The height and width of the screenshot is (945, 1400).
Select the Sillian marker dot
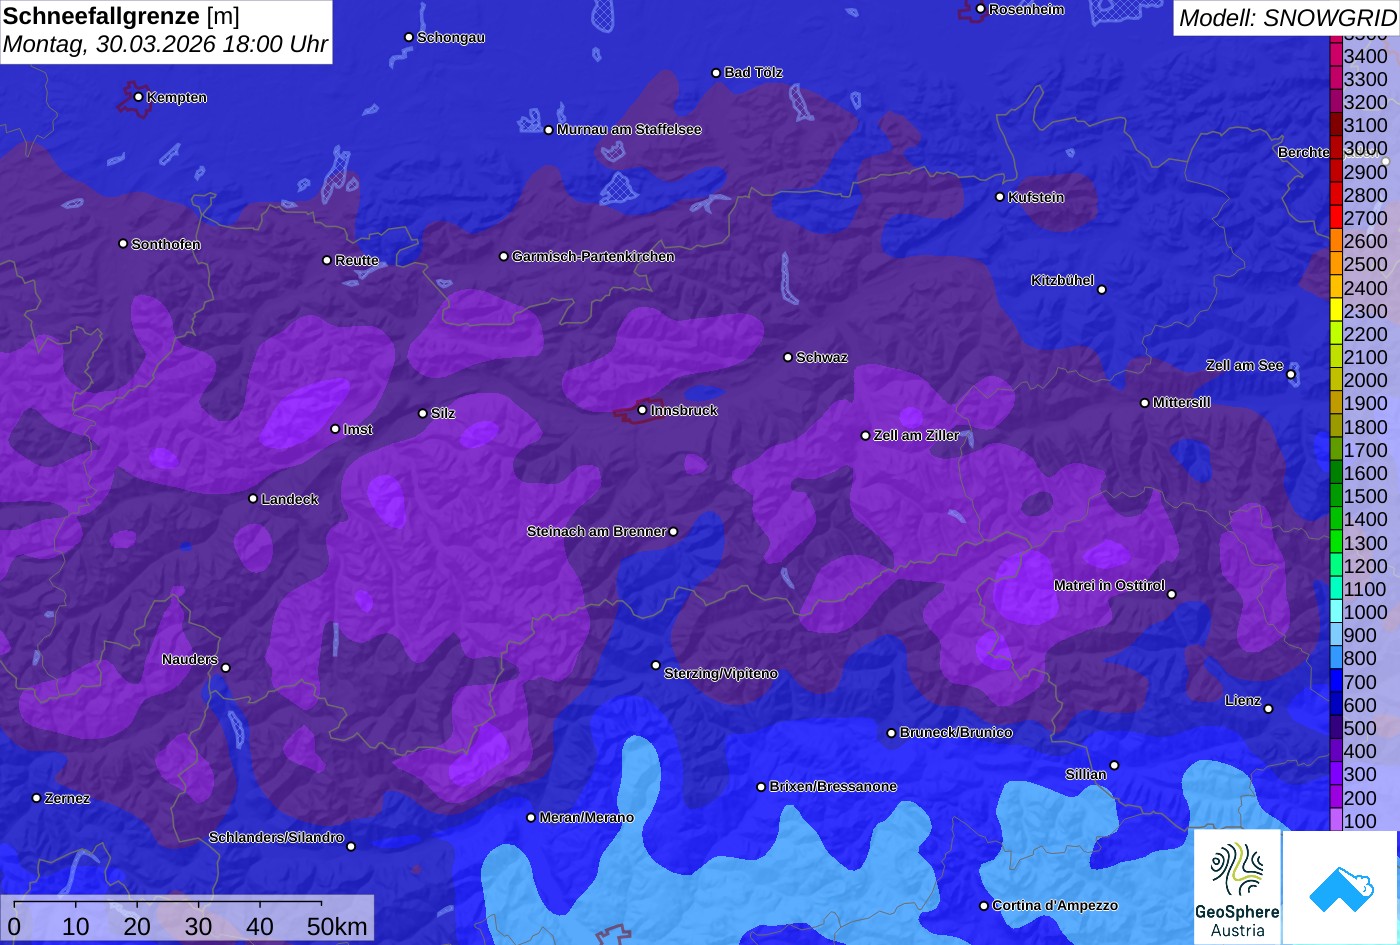tap(1114, 766)
